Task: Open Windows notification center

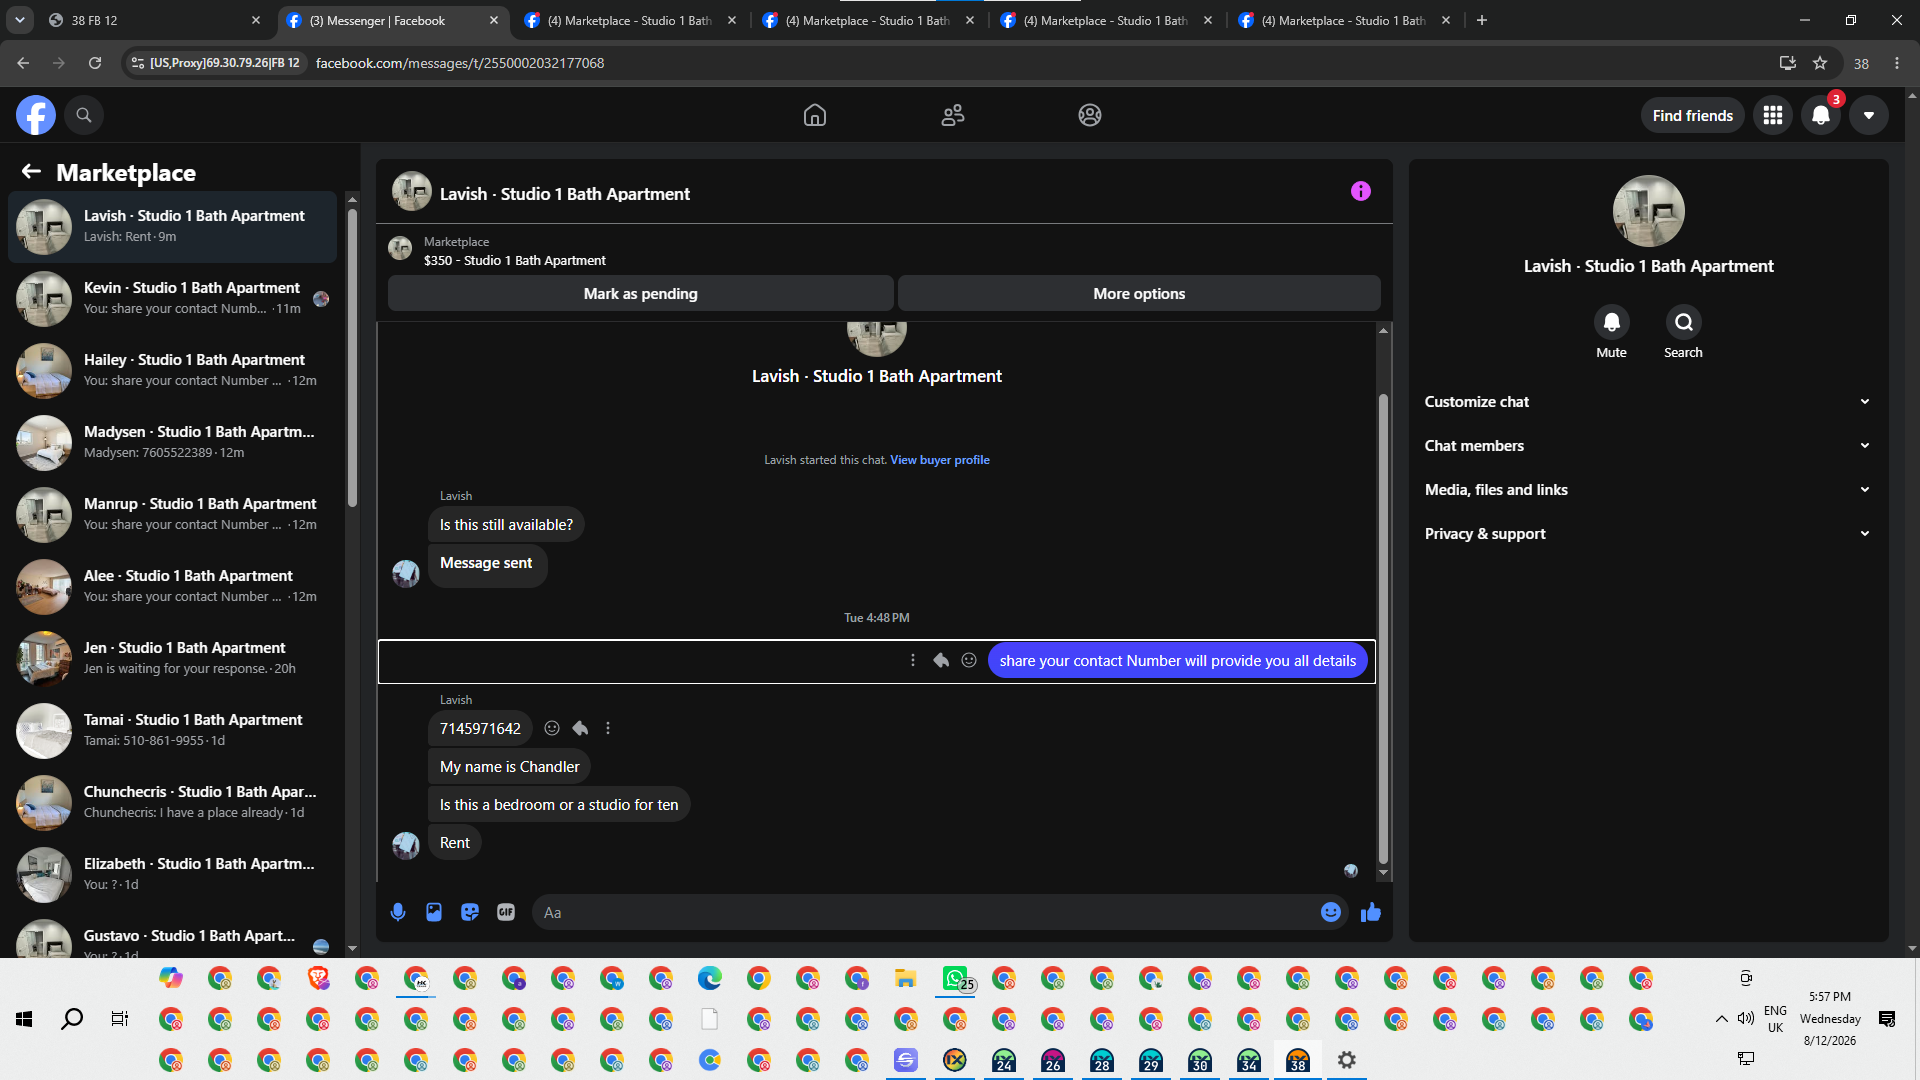Action: (1887, 1019)
